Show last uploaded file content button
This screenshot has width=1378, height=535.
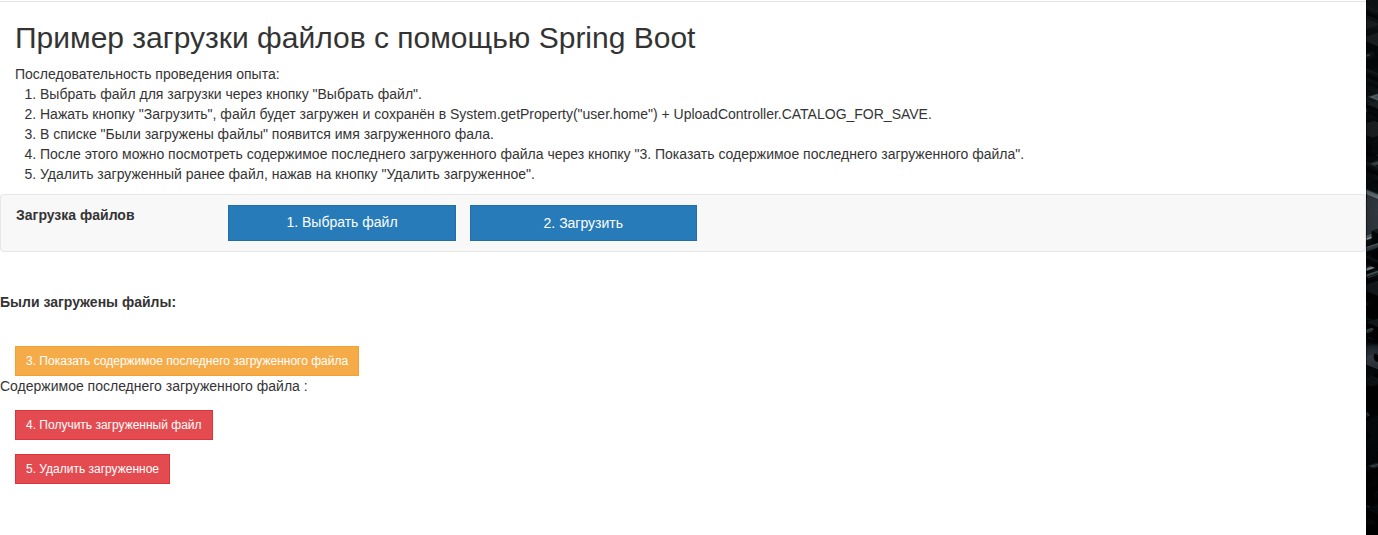[x=187, y=361]
